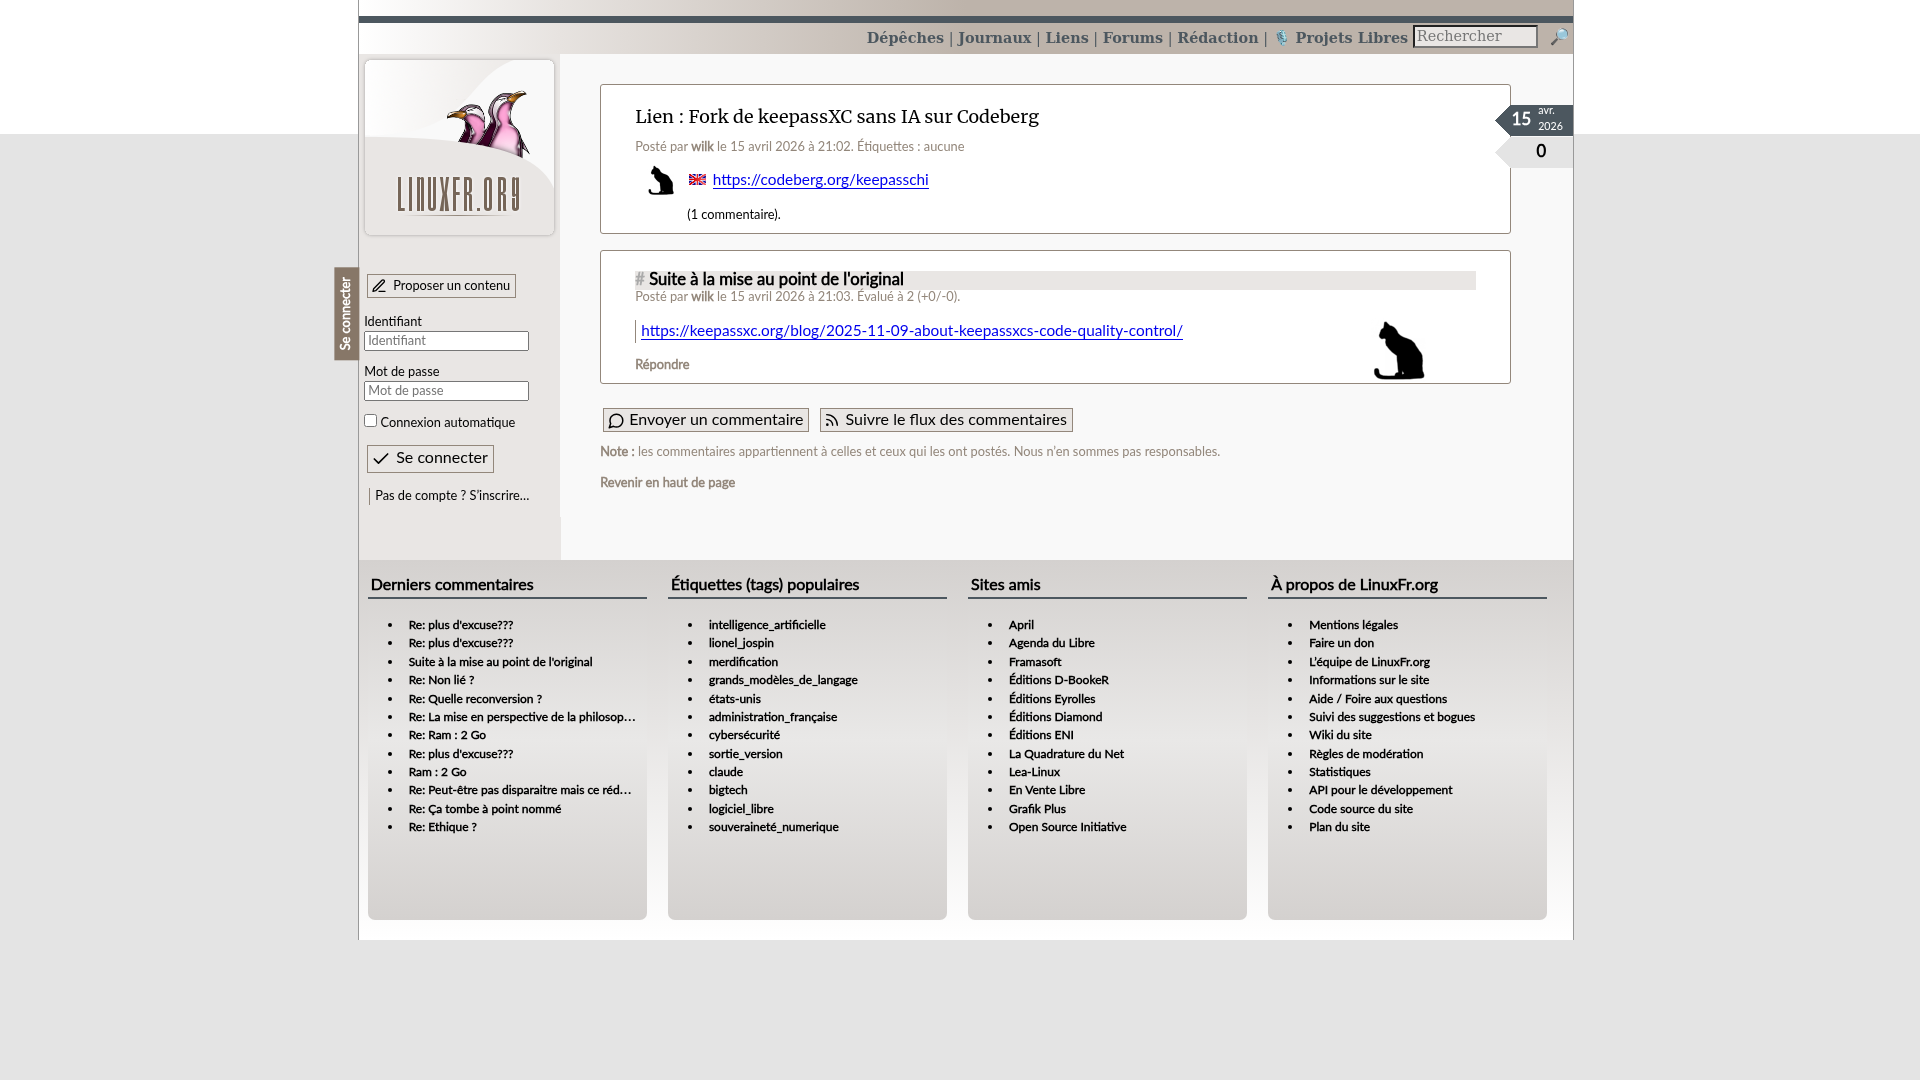Click Répondre under the comment
The image size is (1920, 1080).
point(662,365)
